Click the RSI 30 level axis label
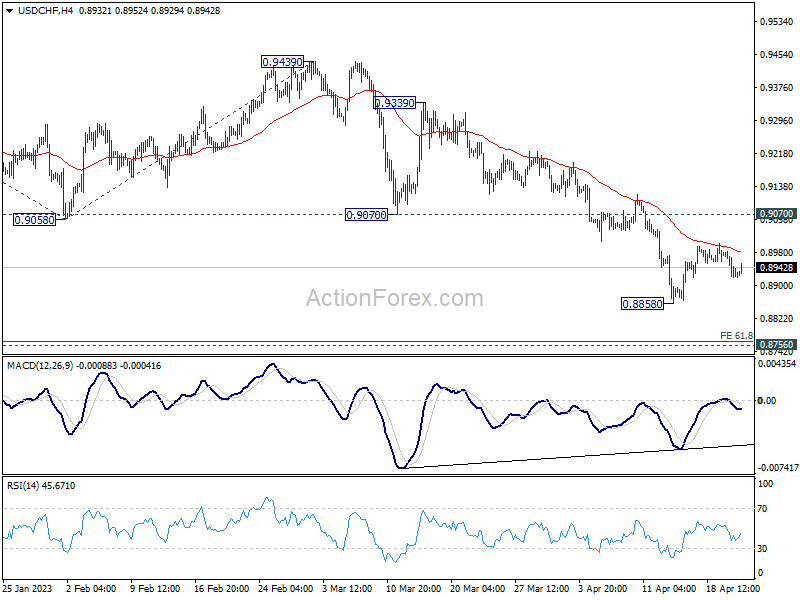The width and height of the screenshot is (800, 600). (762, 548)
